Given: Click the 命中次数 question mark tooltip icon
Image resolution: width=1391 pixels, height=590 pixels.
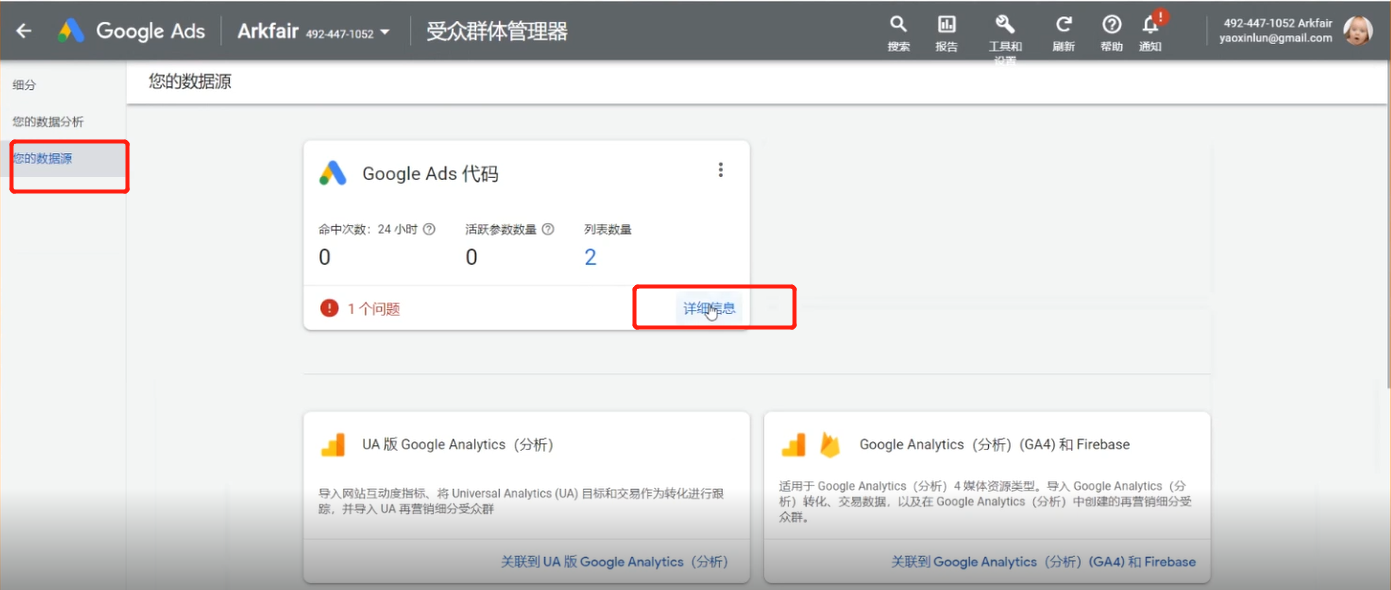Looking at the screenshot, I should pyautogui.click(x=429, y=228).
